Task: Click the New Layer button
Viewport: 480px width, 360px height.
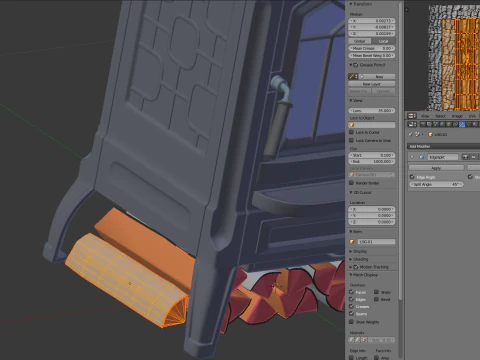Action: [372, 84]
